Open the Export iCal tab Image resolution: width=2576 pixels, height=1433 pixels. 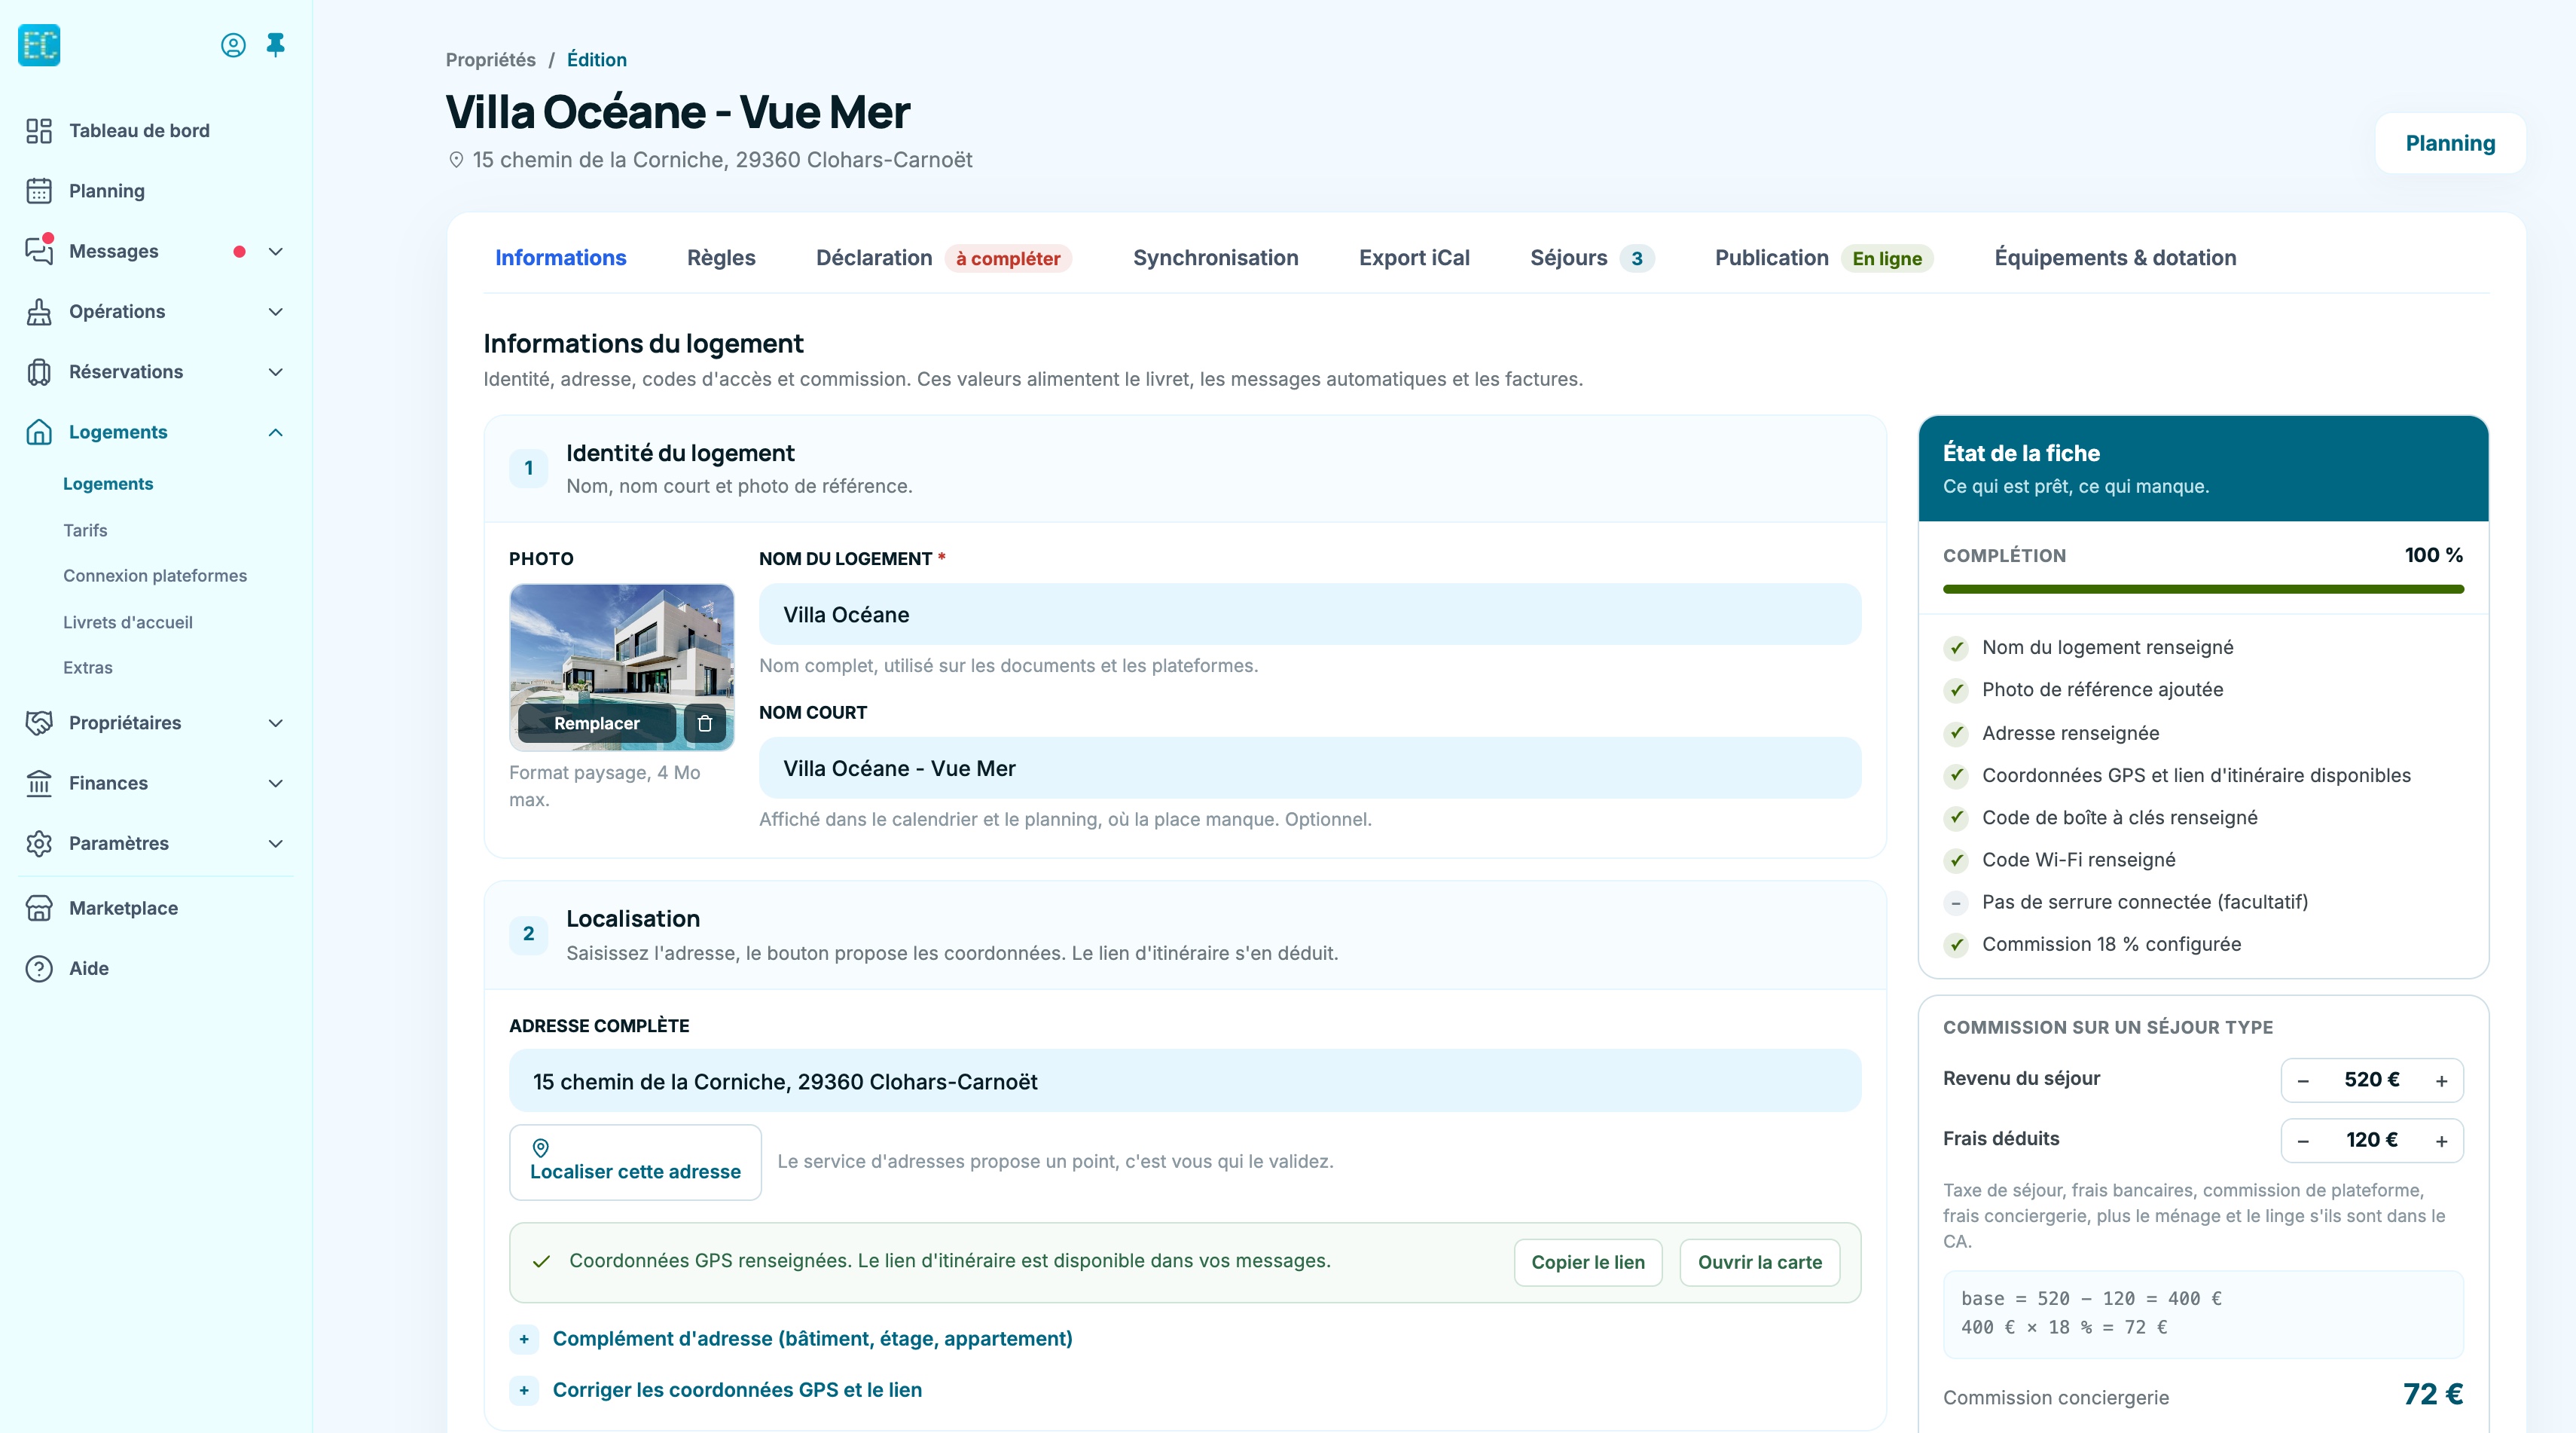pyautogui.click(x=1414, y=258)
